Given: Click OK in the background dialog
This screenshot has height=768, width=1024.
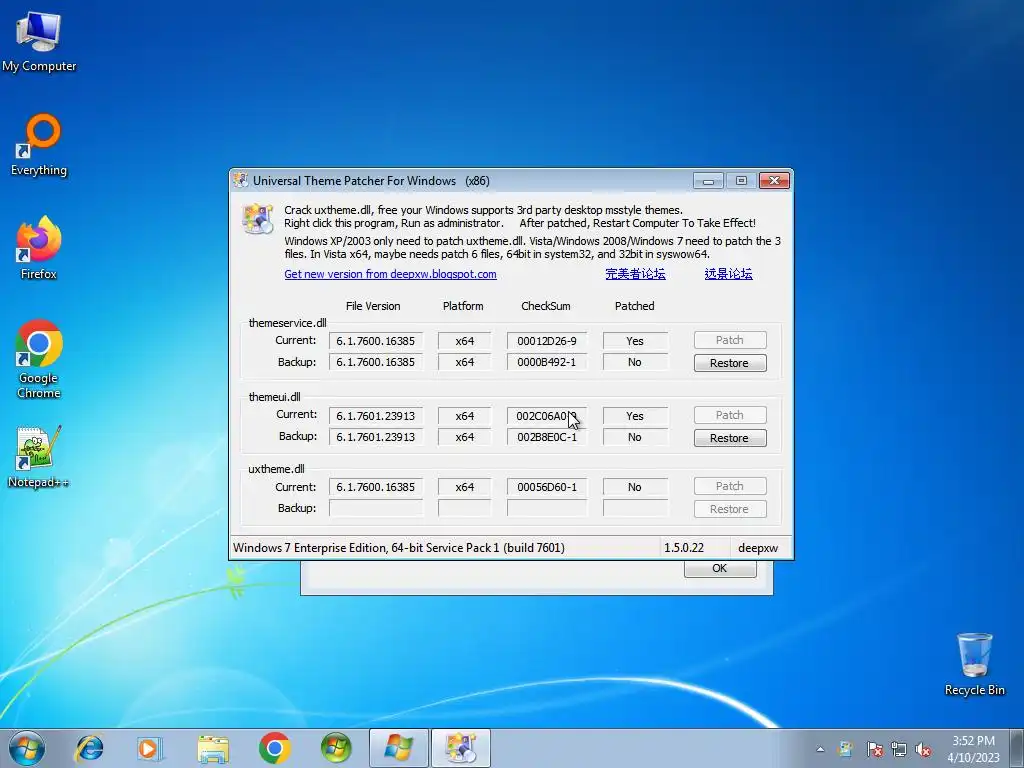Looking at the screenshot, I should click(720, 568).
